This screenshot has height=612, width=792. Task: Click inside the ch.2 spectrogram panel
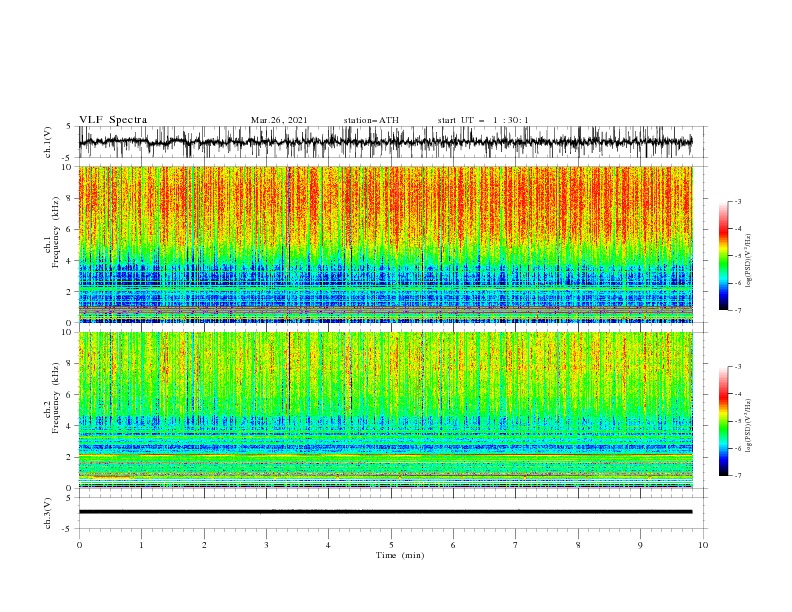tap(385, 410)
